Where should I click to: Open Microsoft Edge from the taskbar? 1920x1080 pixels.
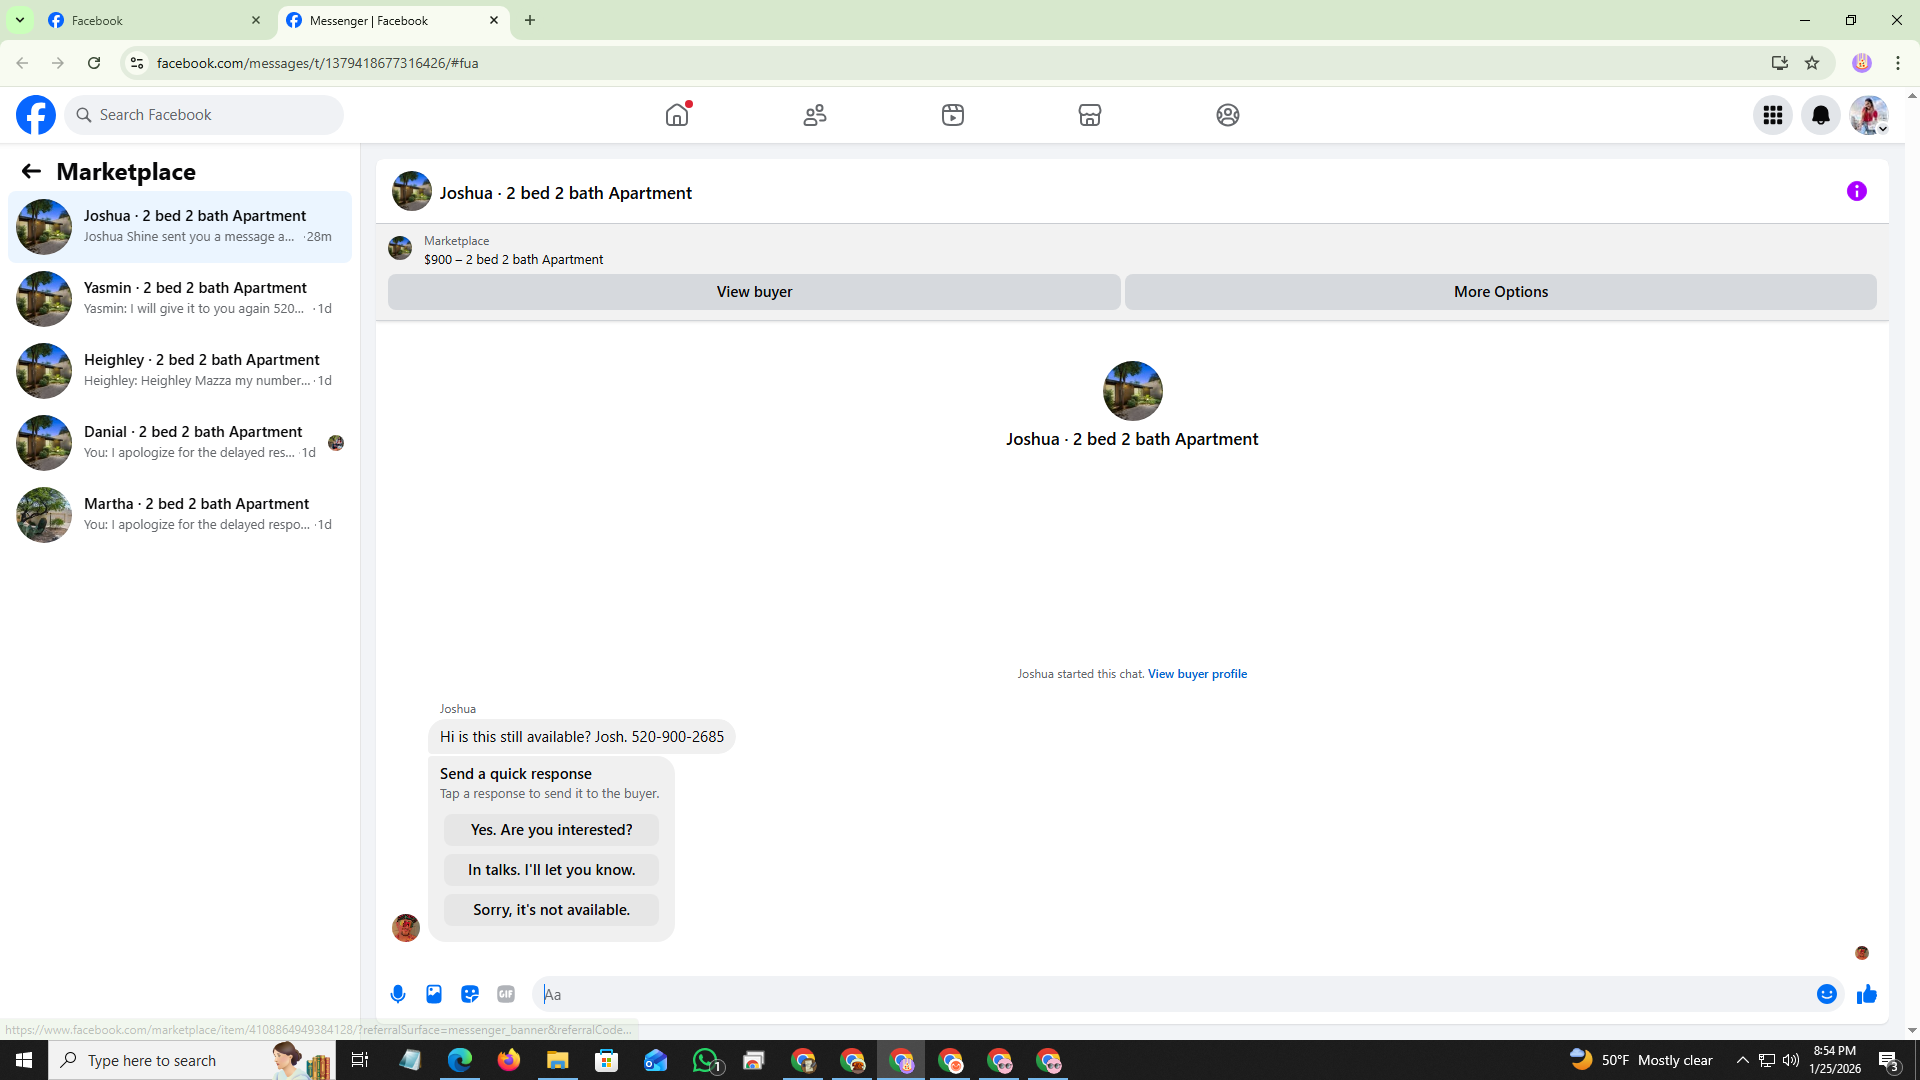pos(460,1060)
